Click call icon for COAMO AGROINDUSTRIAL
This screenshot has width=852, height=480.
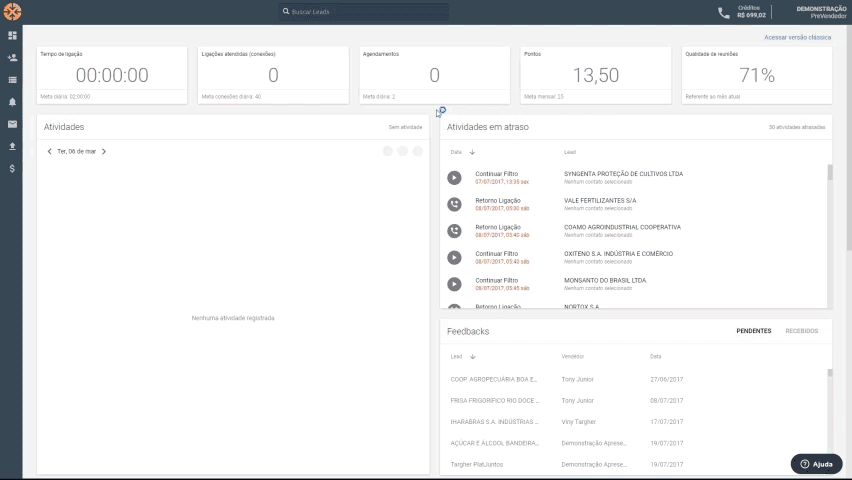454,231
